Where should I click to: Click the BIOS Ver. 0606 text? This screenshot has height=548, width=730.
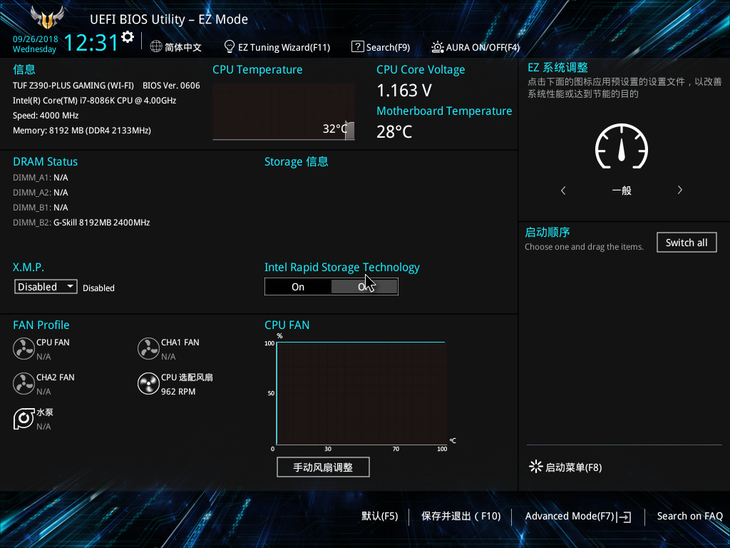(x=171, y=86)
